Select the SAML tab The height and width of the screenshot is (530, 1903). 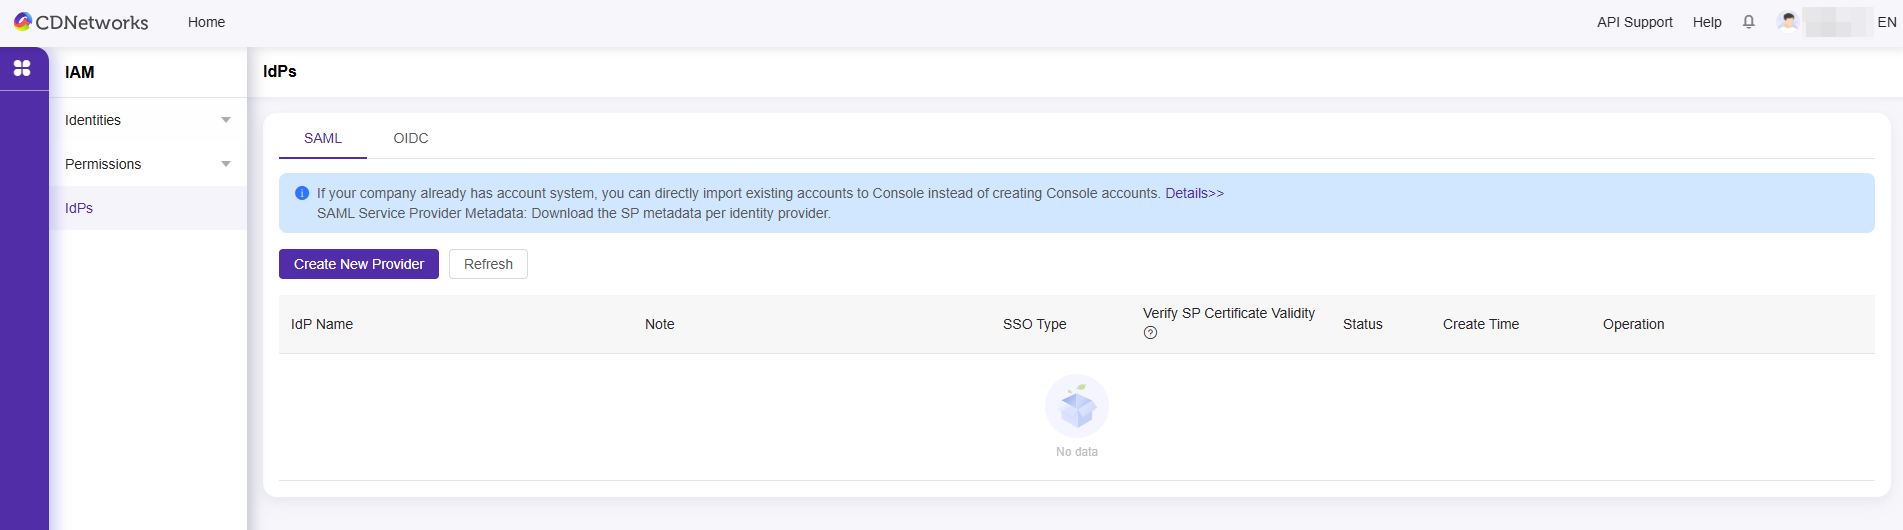click(x=323, y=138)
